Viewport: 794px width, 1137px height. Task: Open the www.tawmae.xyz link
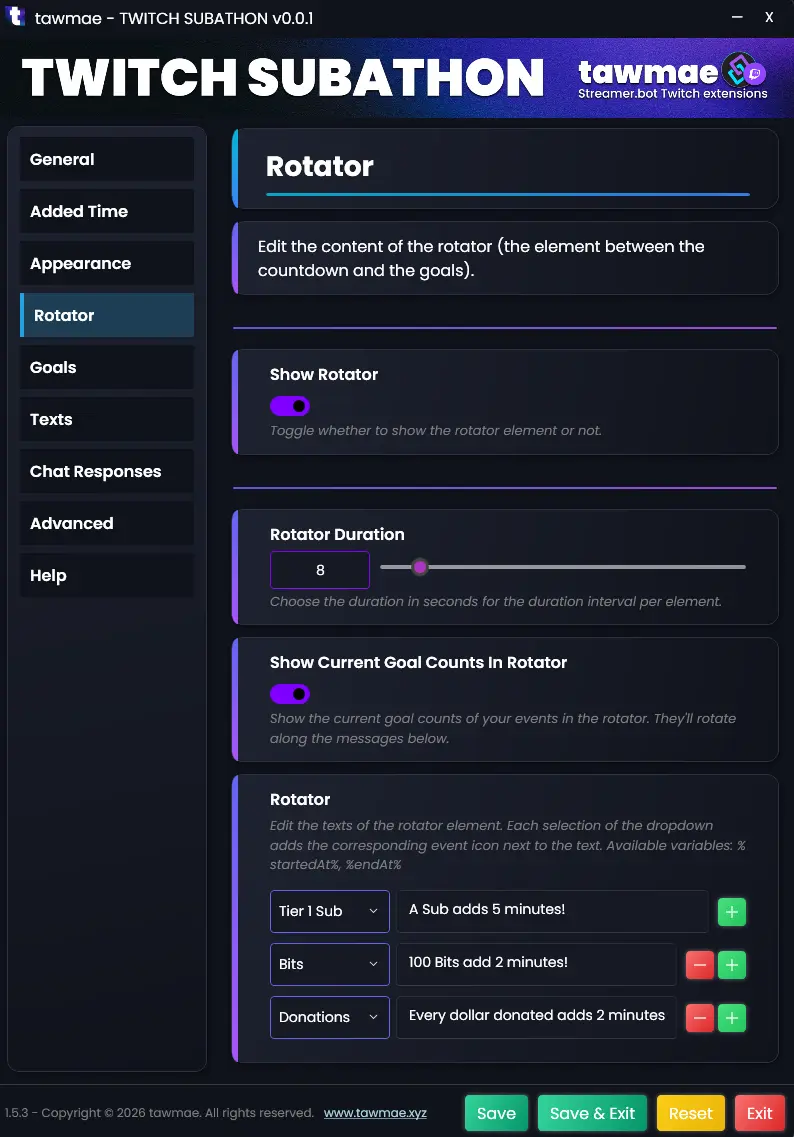pos(375,1113)
